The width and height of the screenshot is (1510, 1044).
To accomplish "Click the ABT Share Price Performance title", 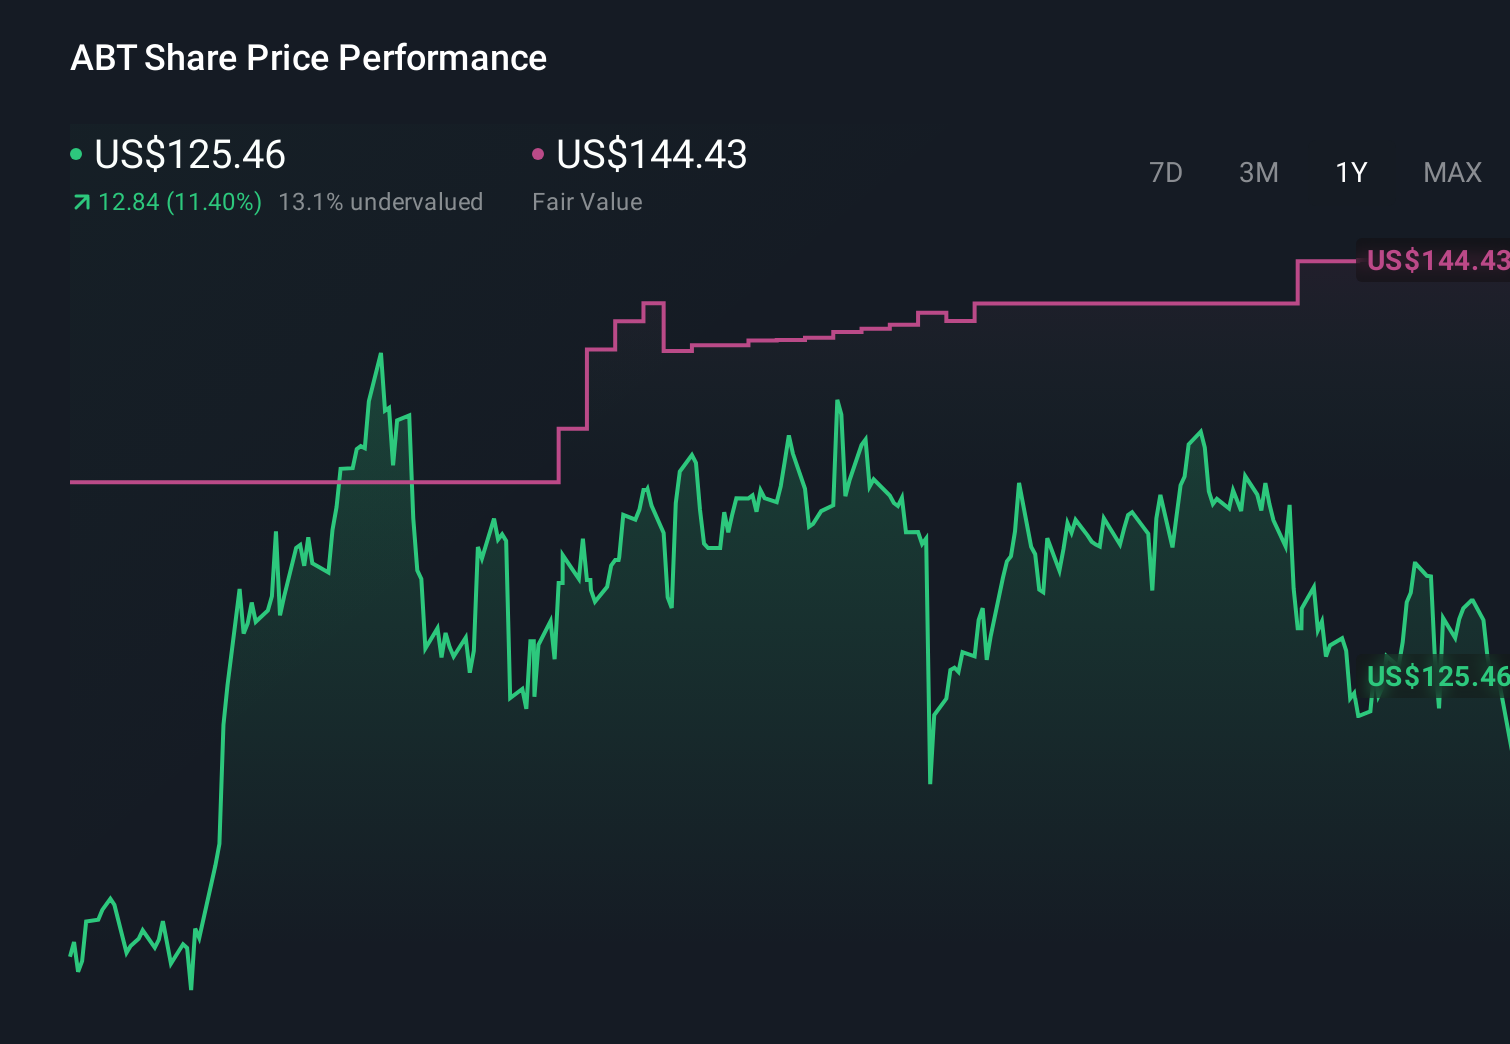I will pyautogui.click(x=309, y=58).
